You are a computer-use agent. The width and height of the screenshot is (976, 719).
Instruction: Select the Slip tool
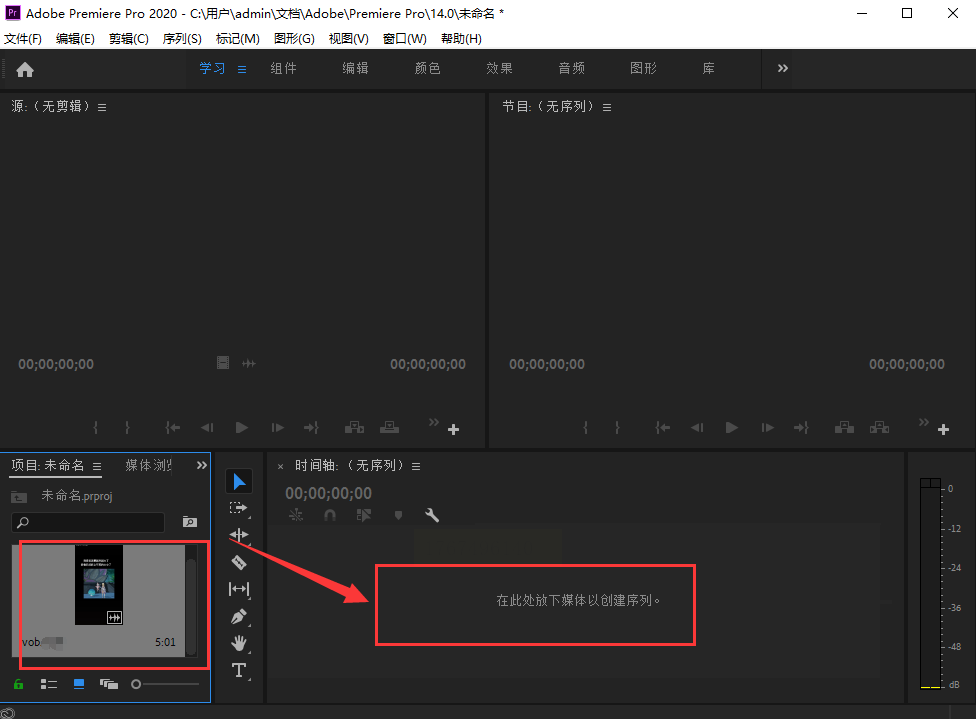click(x=239, y=590)
